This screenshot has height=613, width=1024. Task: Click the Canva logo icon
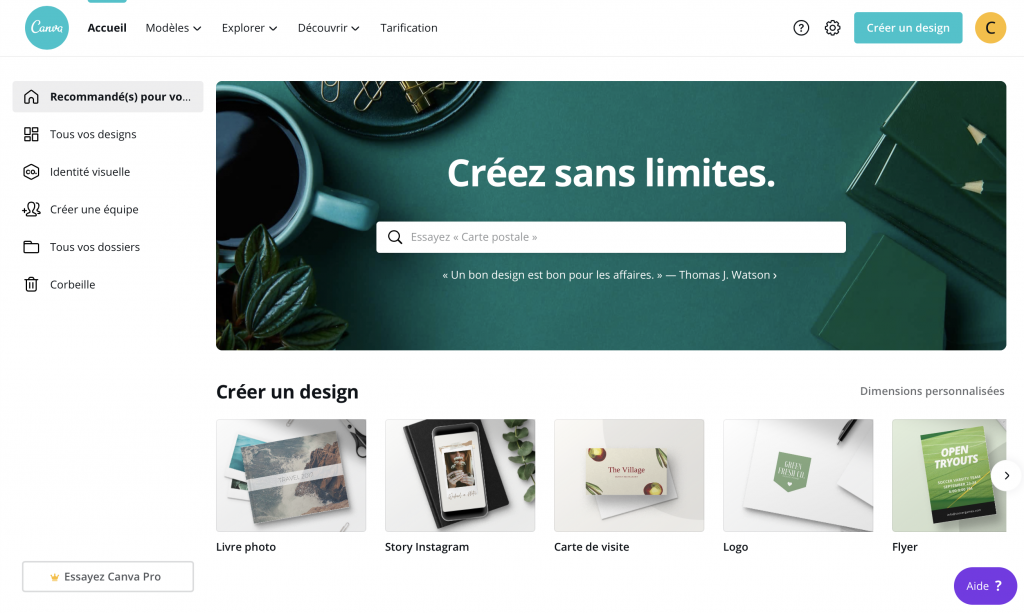pos(46,28)
